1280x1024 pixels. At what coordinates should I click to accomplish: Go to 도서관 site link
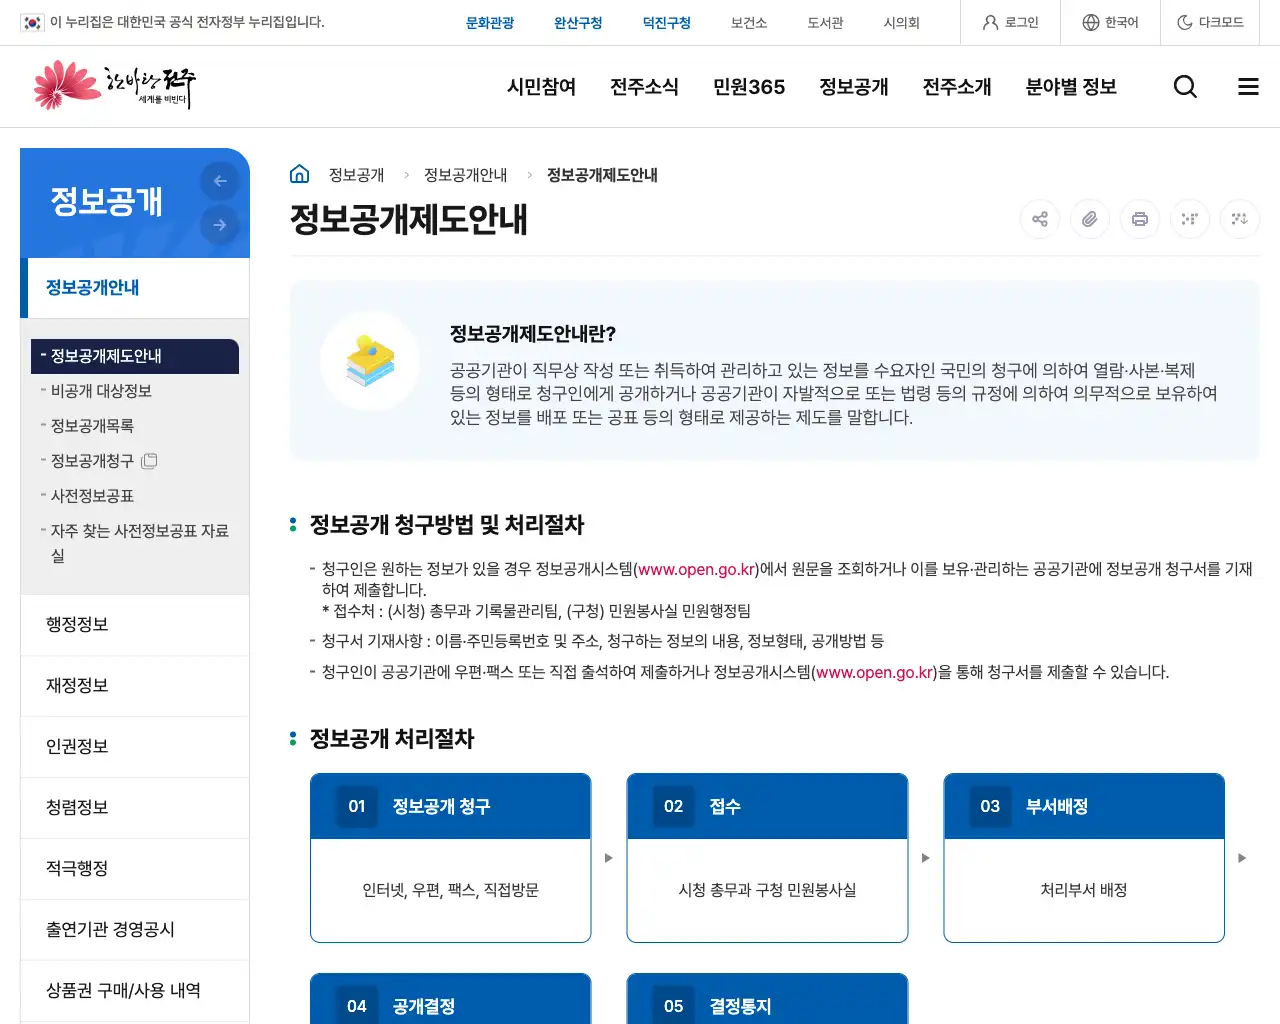point(826,22)
